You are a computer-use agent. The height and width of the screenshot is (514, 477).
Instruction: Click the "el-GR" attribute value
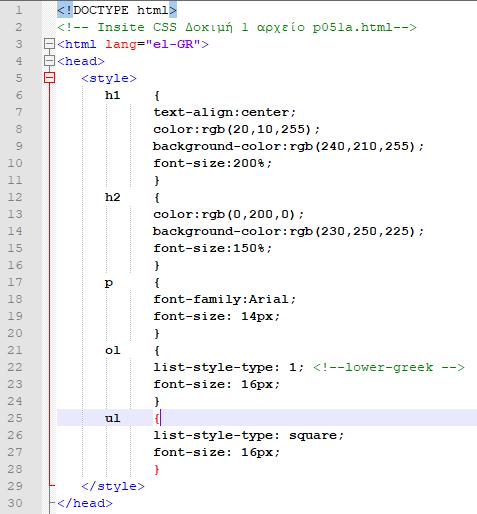pos(173,44)
